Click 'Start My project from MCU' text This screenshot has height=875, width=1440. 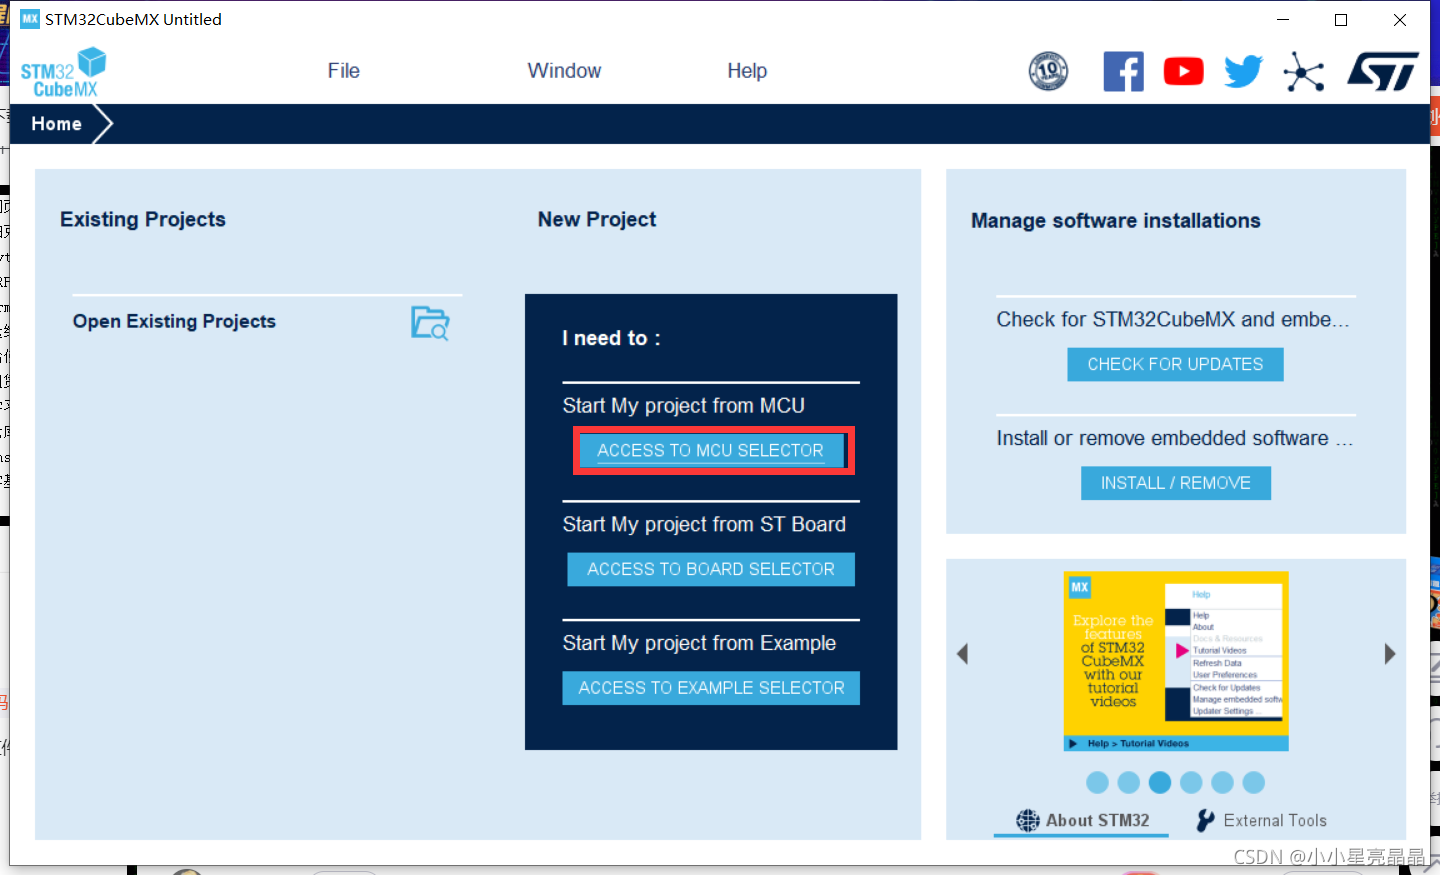pos(683,406)
